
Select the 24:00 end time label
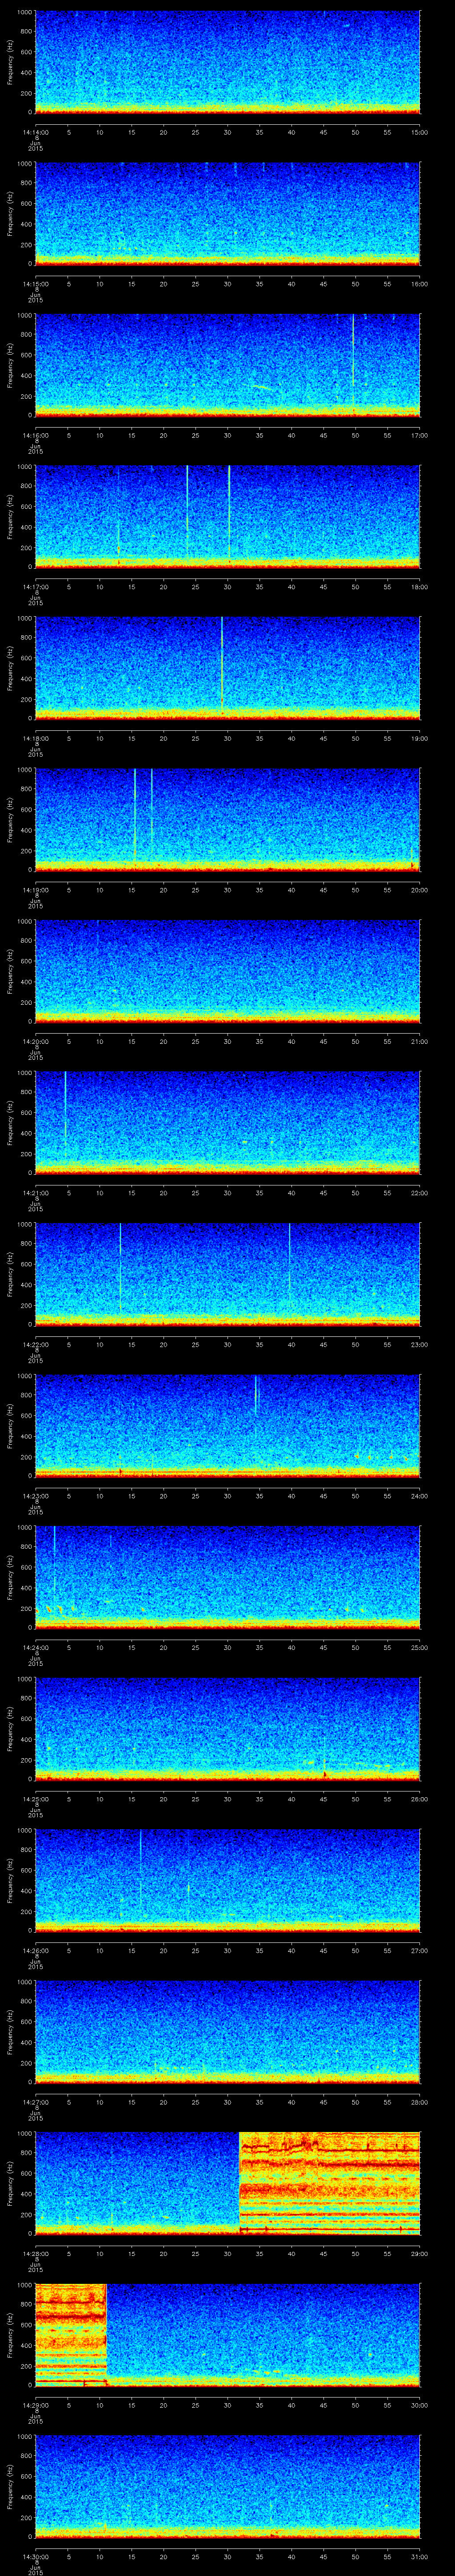[x=419, y=1496]
